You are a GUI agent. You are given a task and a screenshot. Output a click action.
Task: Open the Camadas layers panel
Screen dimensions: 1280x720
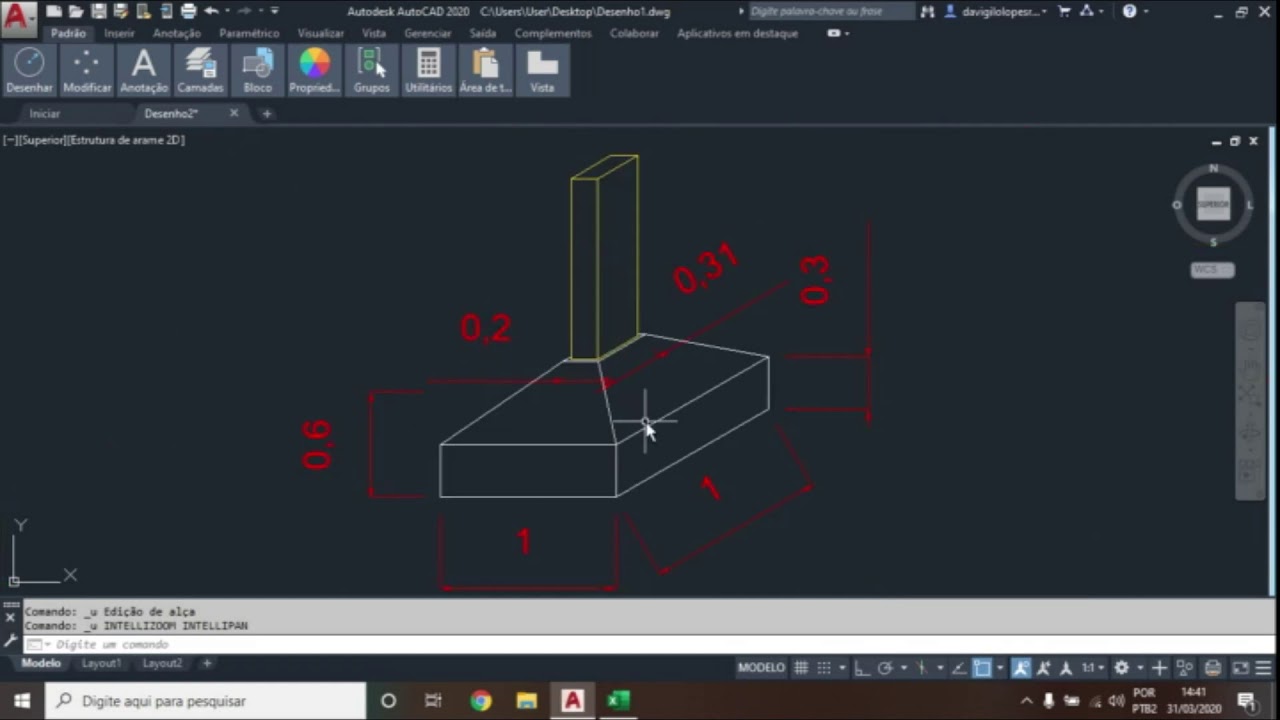200,70
